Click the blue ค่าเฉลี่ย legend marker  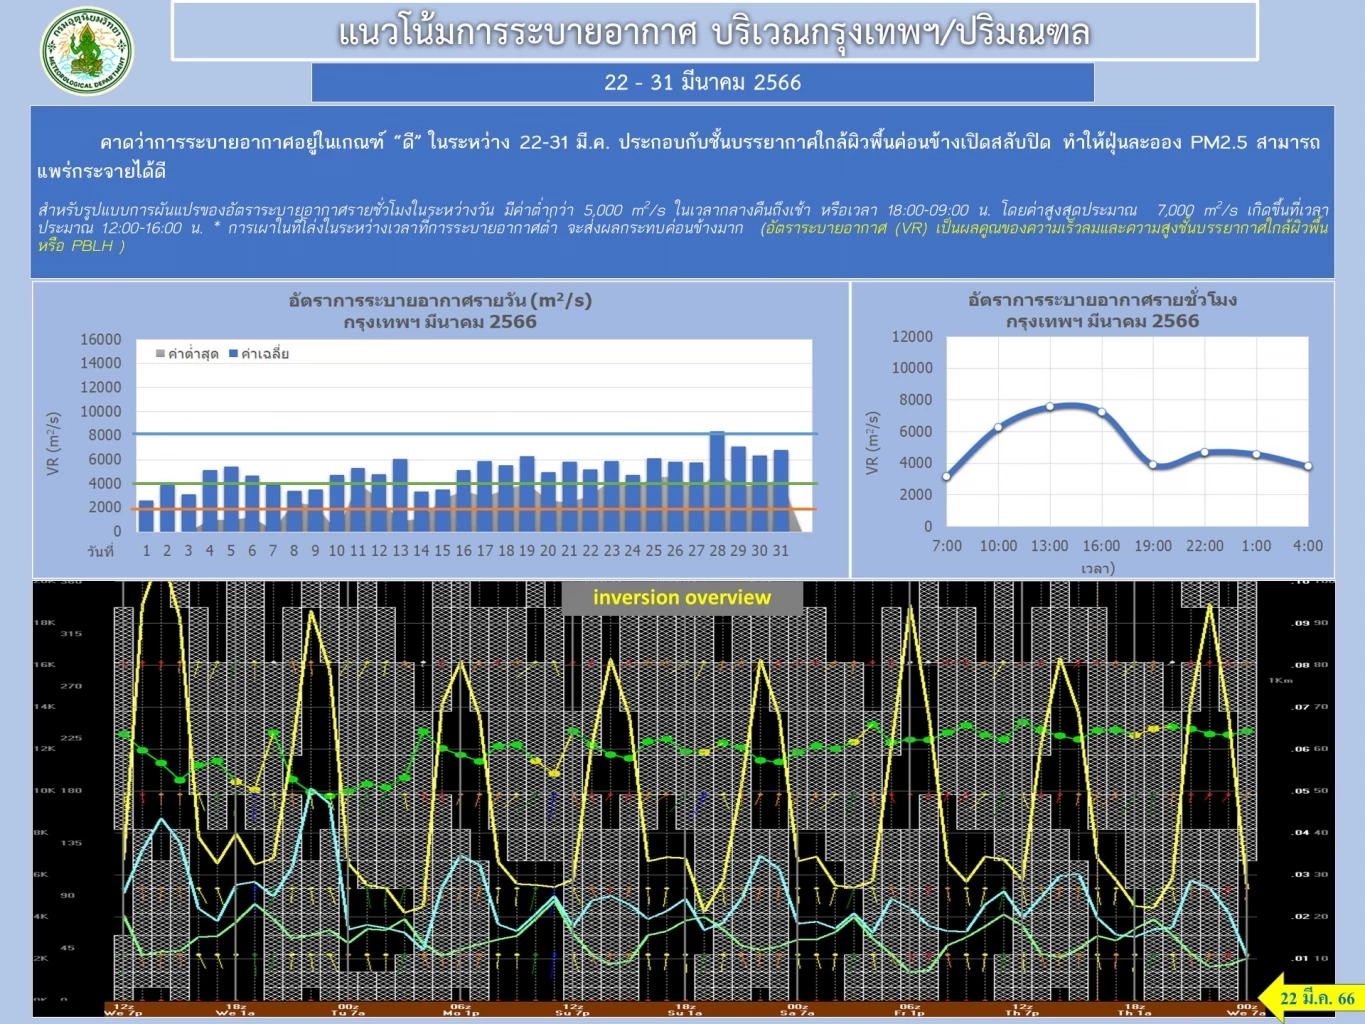click(233, 354)
